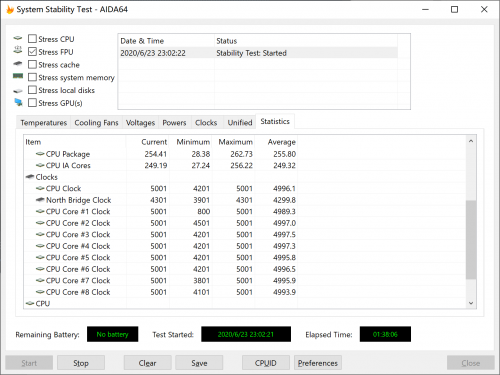
Task: Click the icon beside CPU Core #3 Clock
Action: (40, 234)
